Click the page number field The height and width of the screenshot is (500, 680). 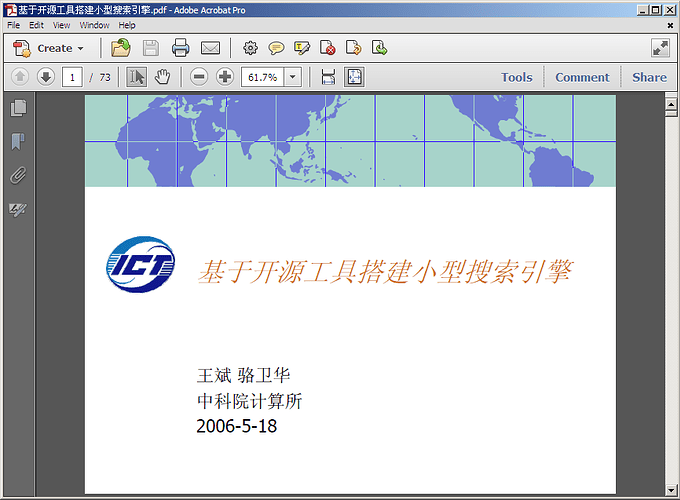tap(72, 77)
